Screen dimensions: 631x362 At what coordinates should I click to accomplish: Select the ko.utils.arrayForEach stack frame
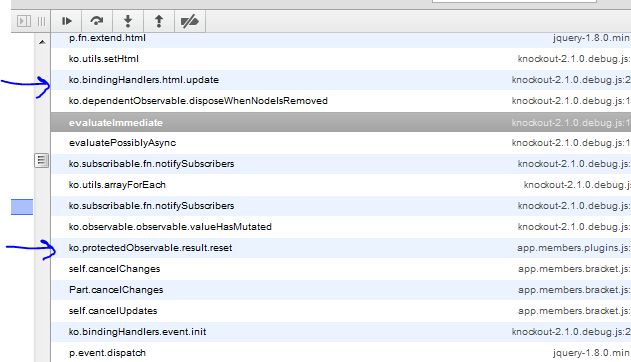(341, 185)
